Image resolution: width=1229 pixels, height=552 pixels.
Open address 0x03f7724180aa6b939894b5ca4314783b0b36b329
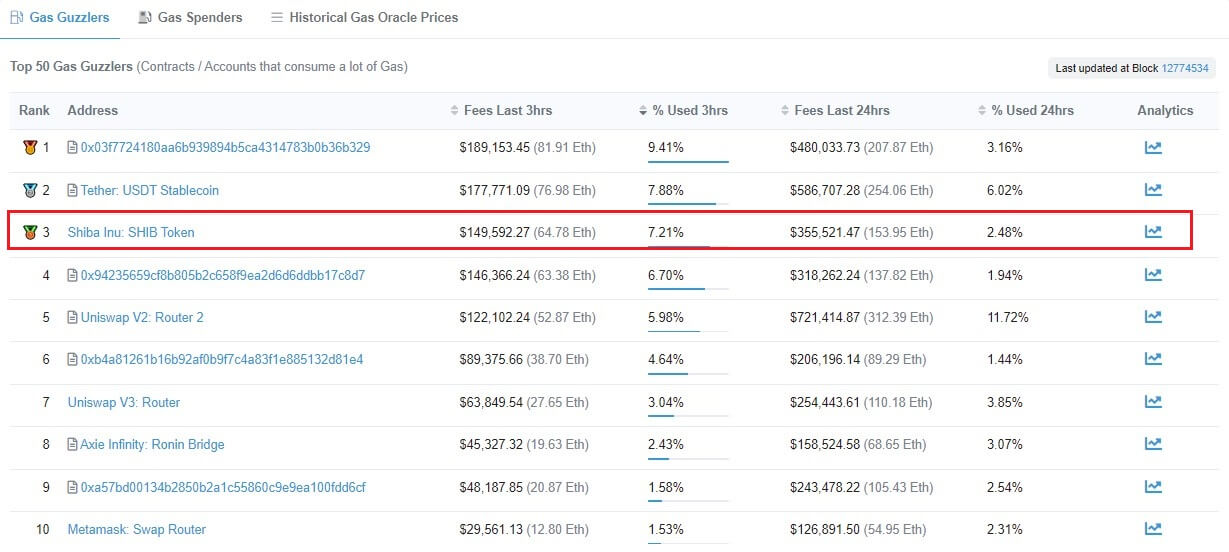coord(225,147)
